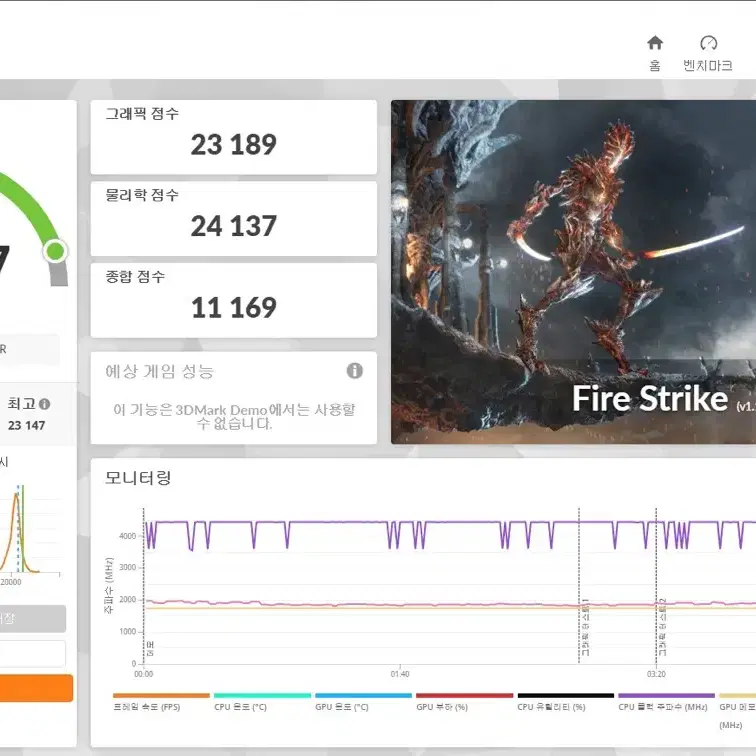Toggle CPU utilization (%) legend item
Screen dimensions: 756x756
(566, 702)
